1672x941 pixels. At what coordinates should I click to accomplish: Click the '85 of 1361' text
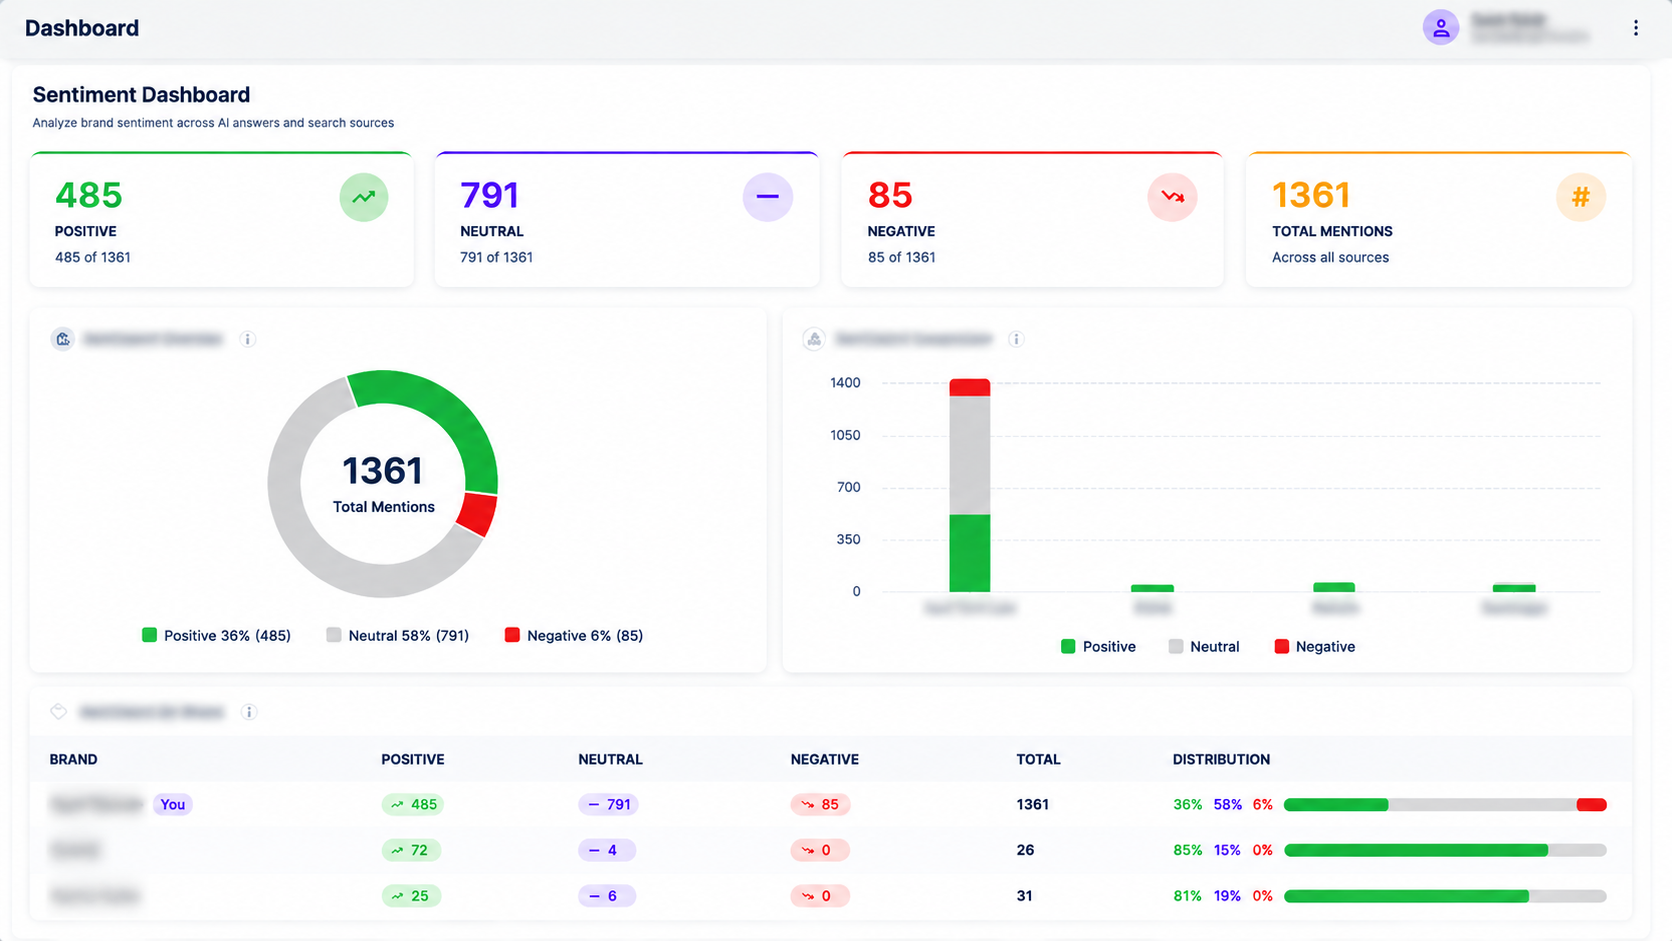[x=902, y=257]
